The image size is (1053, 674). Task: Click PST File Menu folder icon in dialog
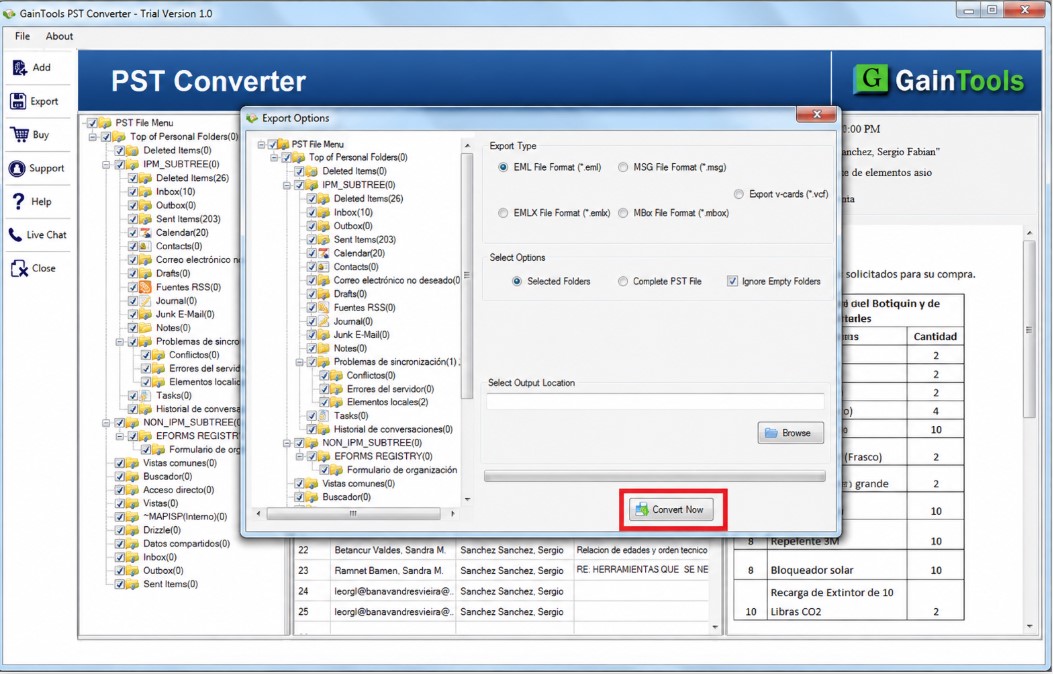[284, 144]
